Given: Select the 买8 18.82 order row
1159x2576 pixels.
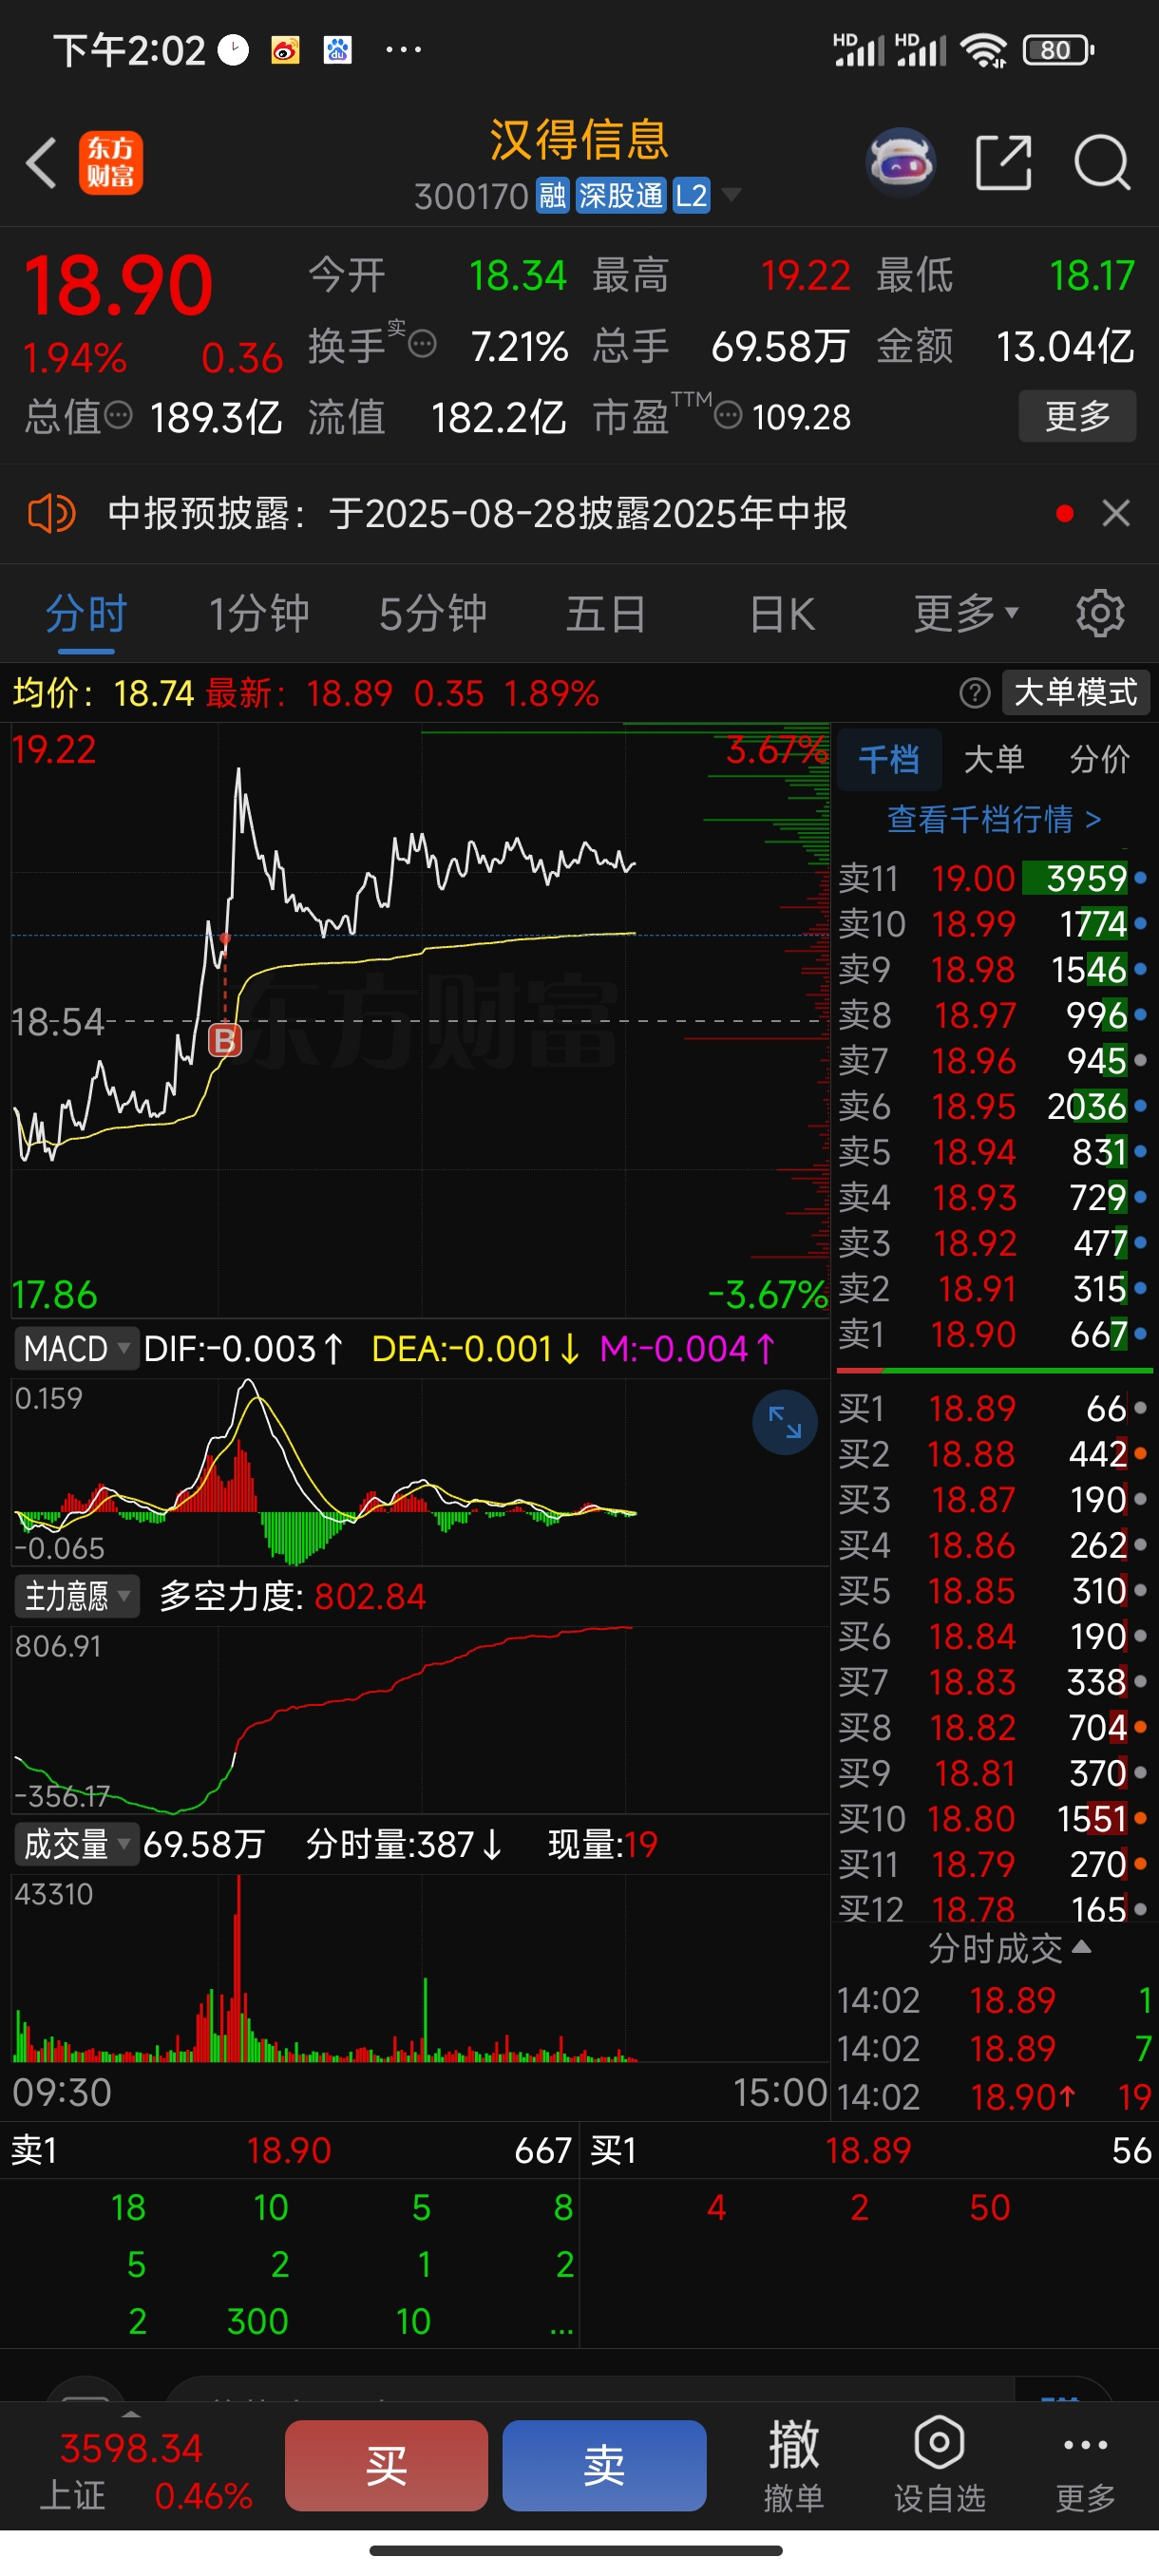Looking at the screenshot, I should pos(994,1727).
